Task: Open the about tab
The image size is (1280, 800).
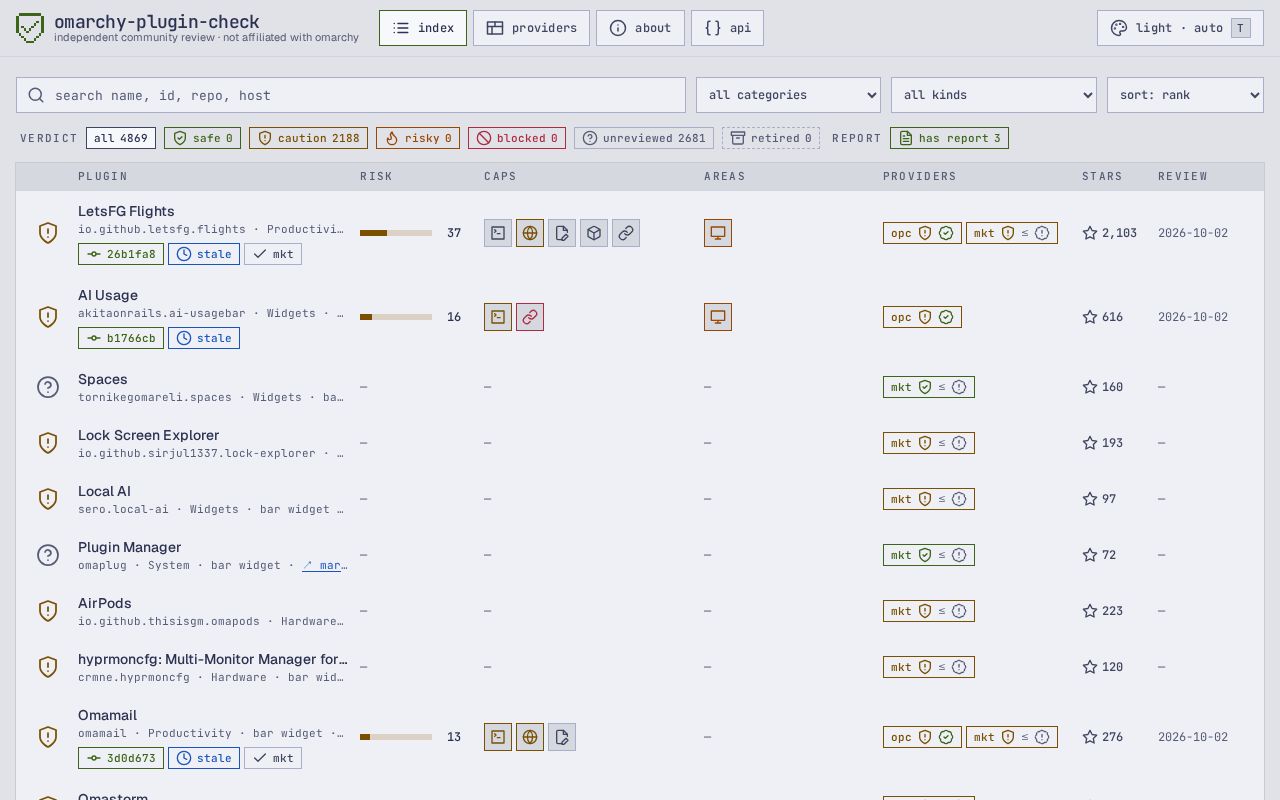Action: [x=640, y=28]
